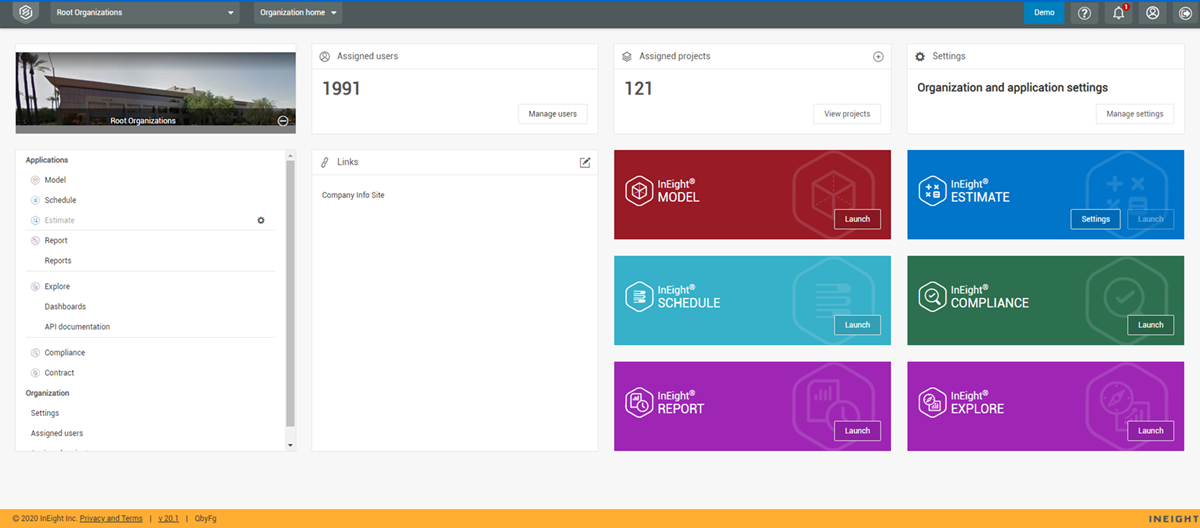
Task: Open Settings under Organization
Action: [x=45, y=413]
